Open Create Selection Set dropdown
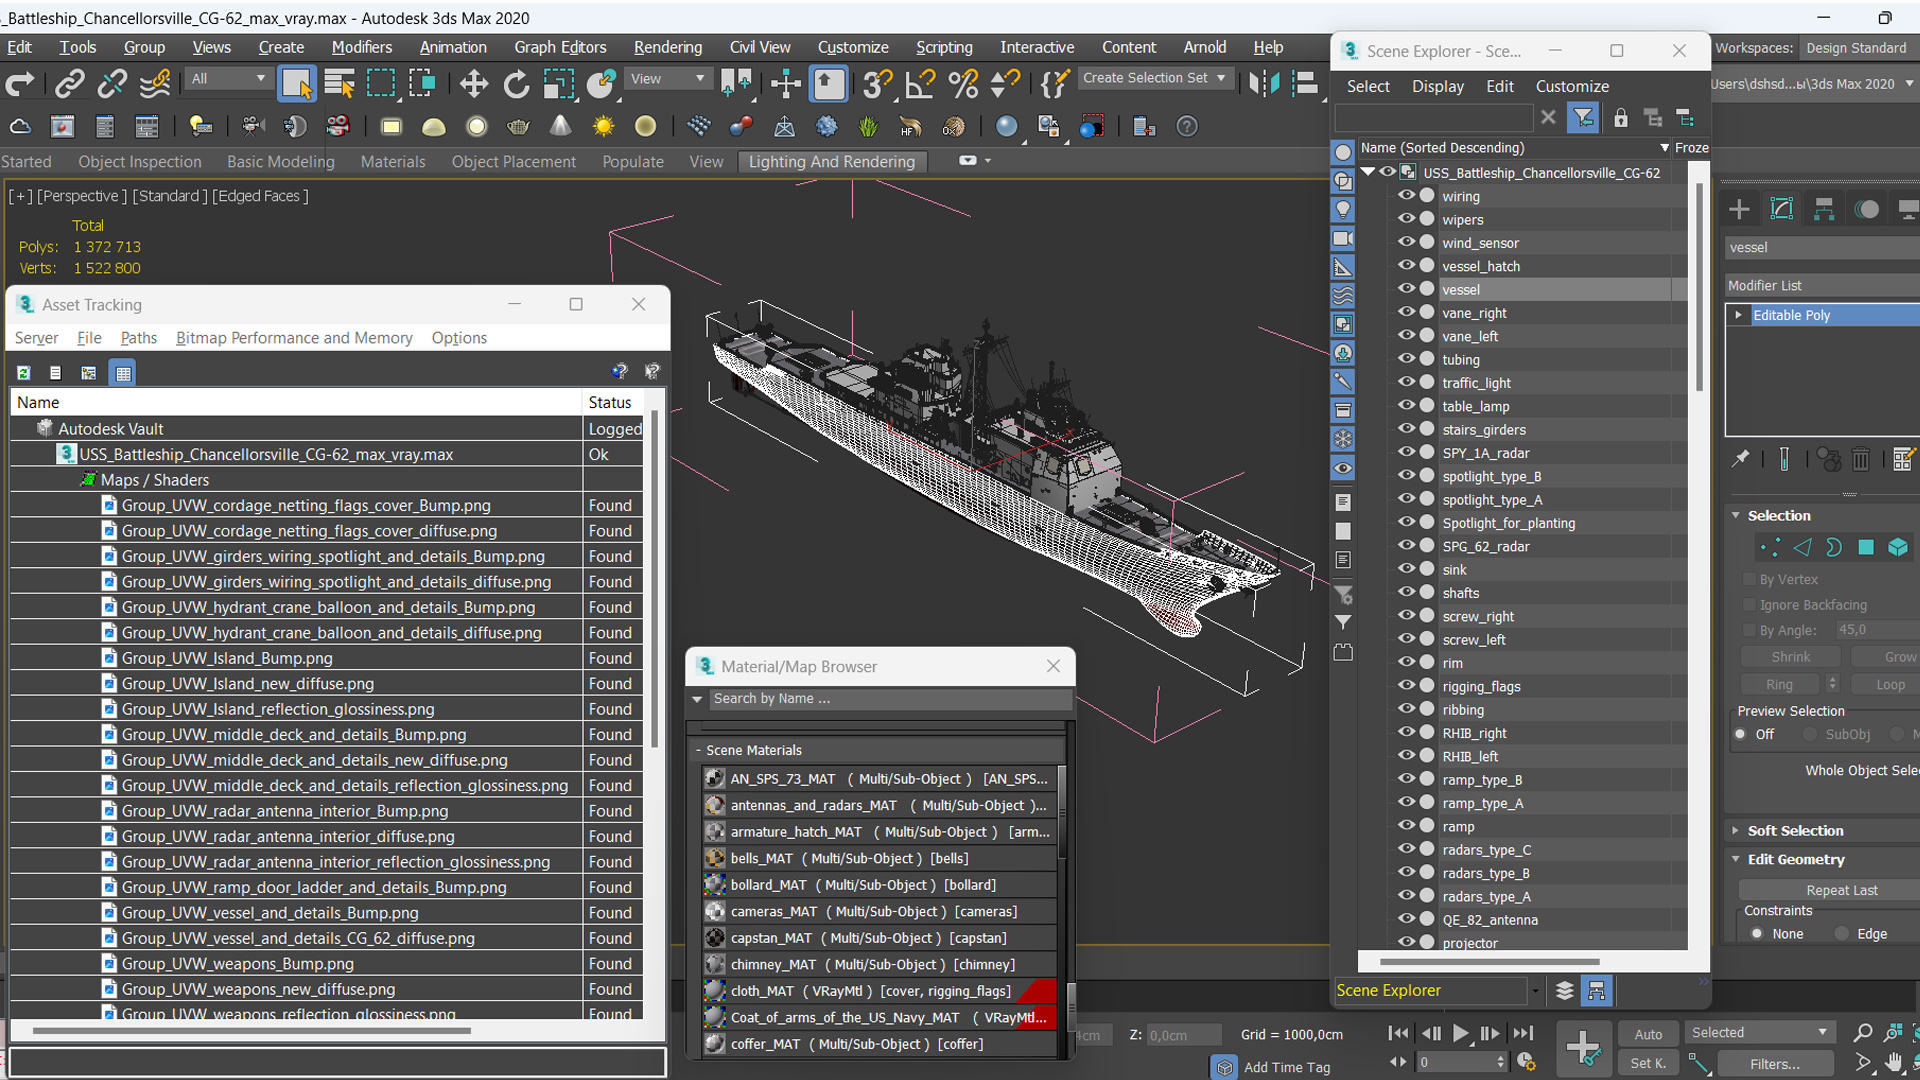1920x1080 pixels. (1155, 78)
